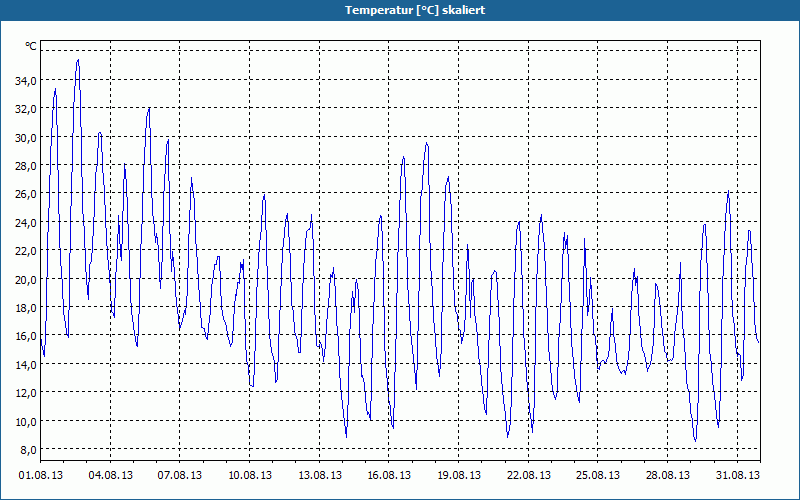
Task: Select the 32,0 y-axis label
Action: [x=26, y=109]
